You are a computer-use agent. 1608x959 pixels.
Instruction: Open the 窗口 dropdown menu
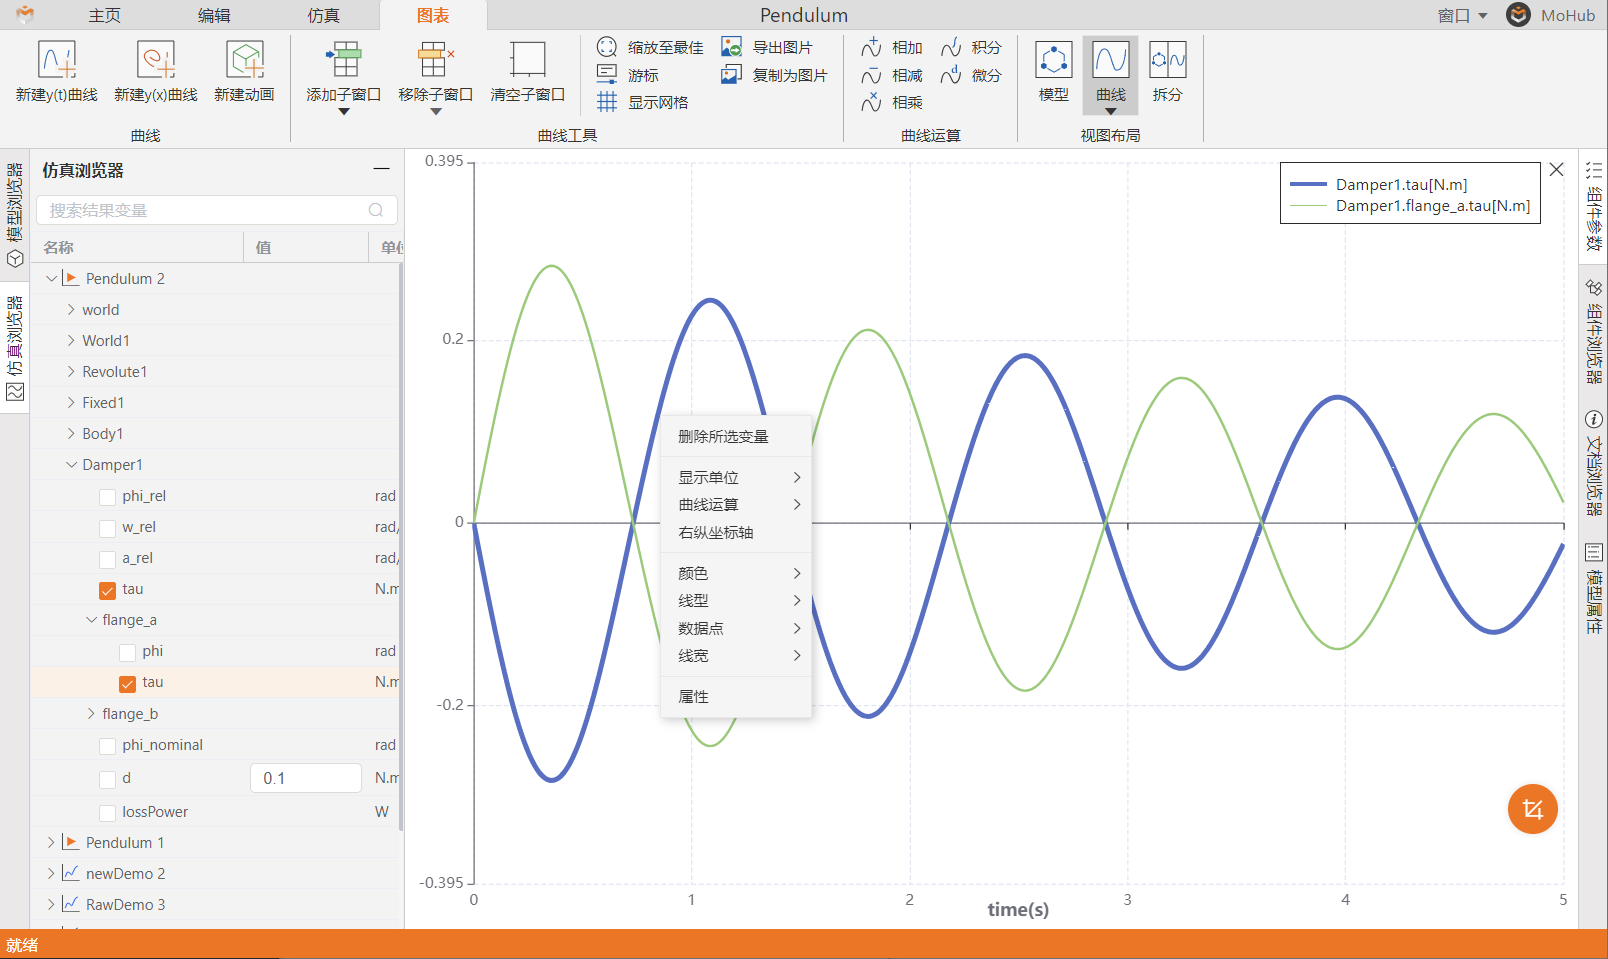(1463, 15)
